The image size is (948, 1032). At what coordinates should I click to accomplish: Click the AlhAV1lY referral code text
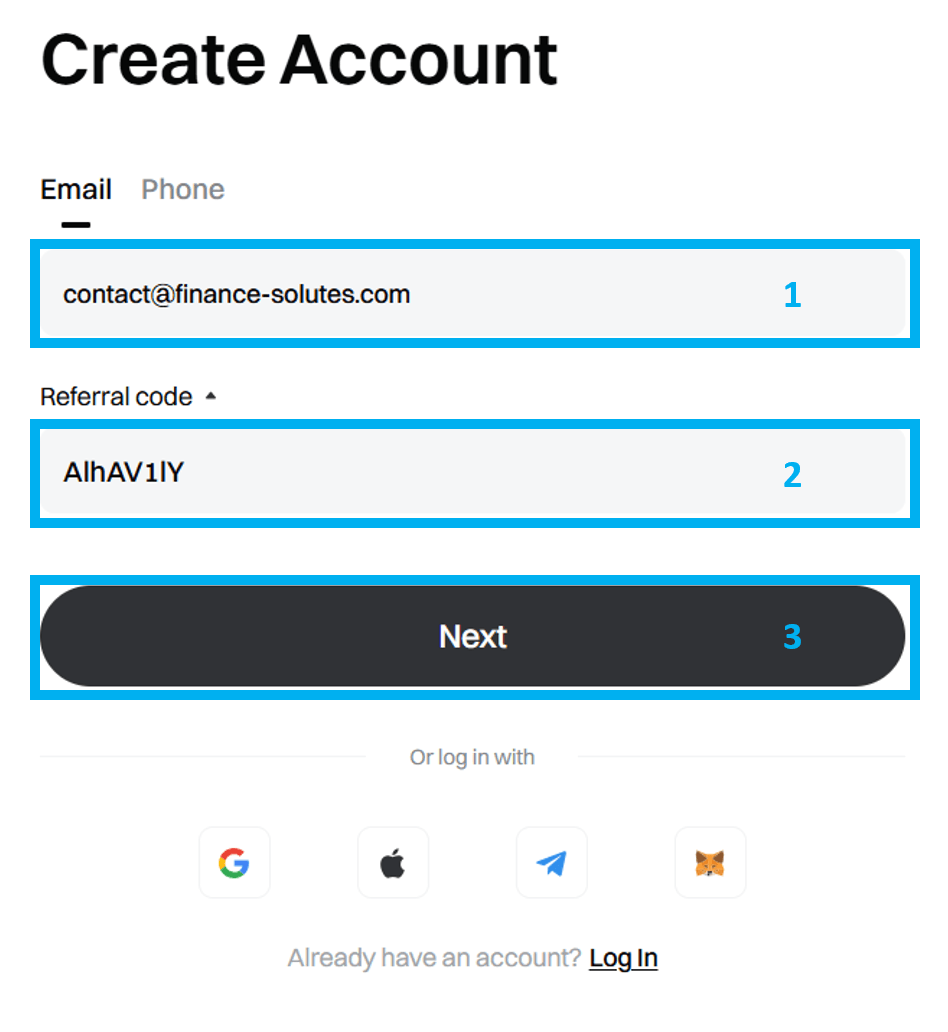(123, 473)
